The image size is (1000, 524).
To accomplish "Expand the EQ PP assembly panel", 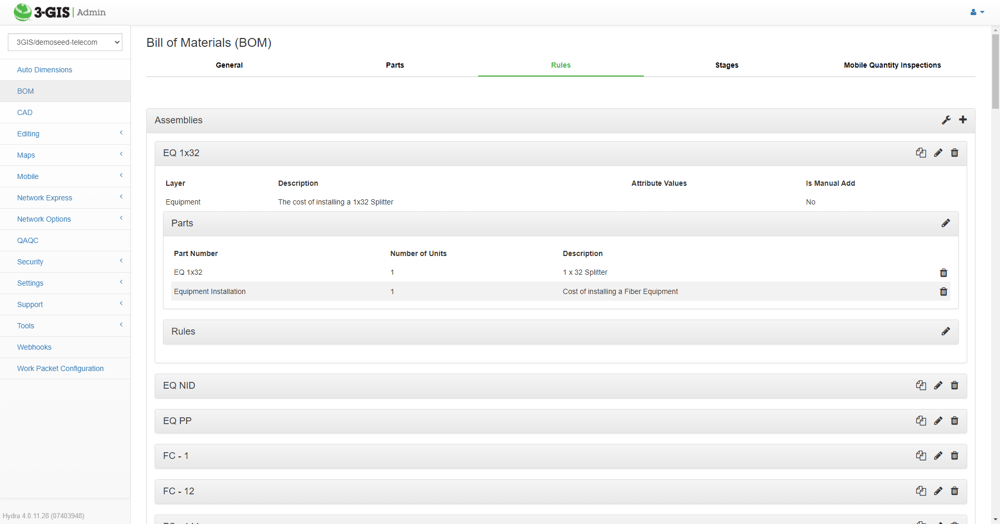I will (561, 421).
